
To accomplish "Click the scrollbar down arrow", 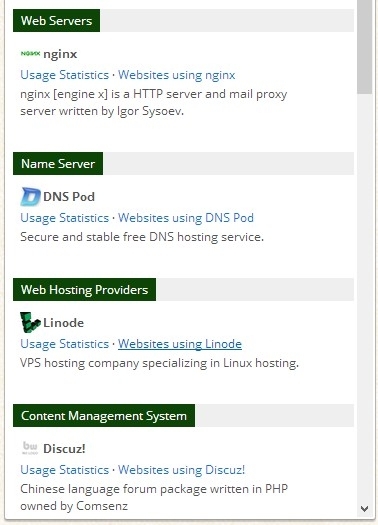I will click(x=364, y=509).
